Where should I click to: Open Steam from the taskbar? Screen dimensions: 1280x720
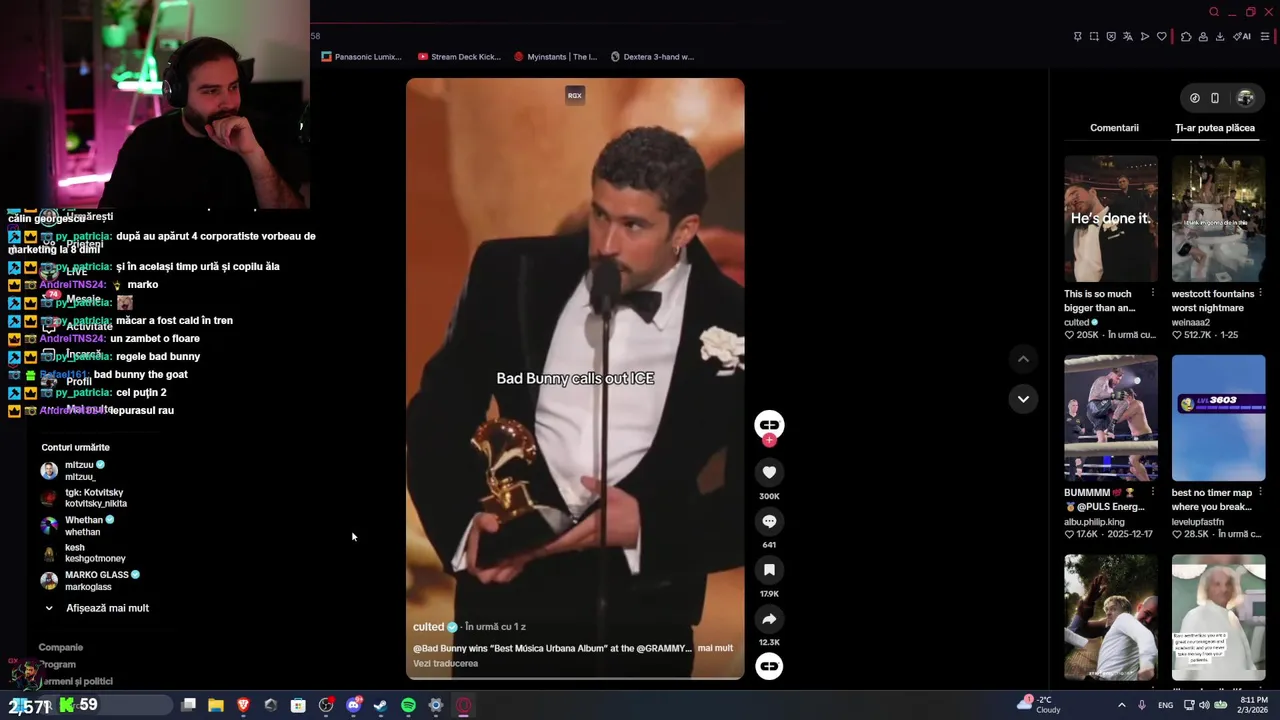[380, 706]
